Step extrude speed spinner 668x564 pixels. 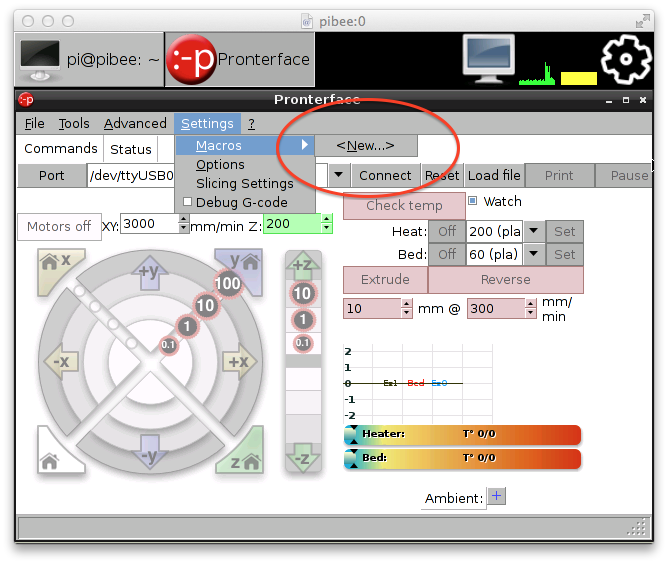click(530, 308)
